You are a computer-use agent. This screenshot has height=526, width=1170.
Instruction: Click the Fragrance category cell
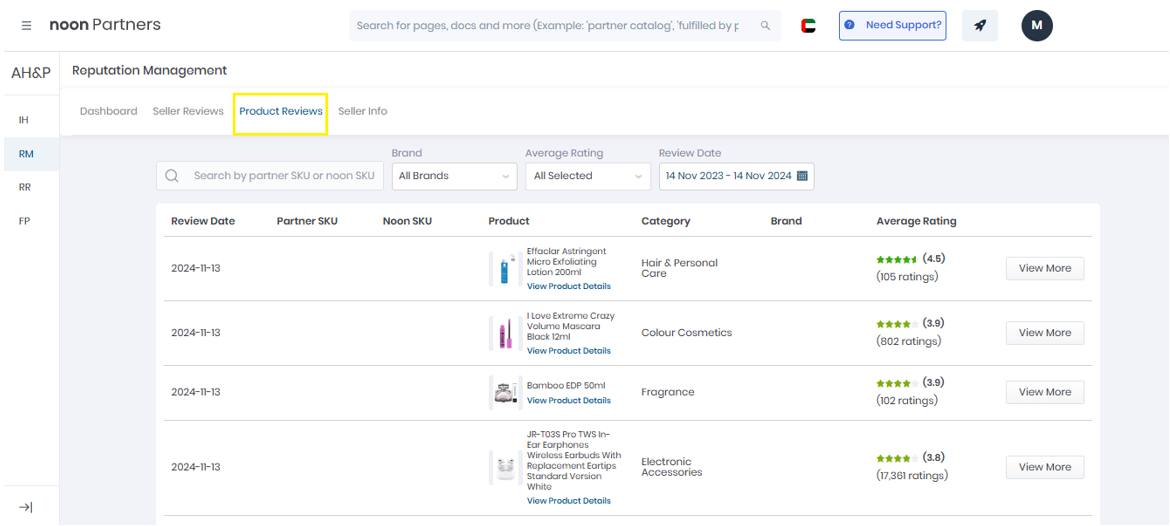[x=668, y=392]
